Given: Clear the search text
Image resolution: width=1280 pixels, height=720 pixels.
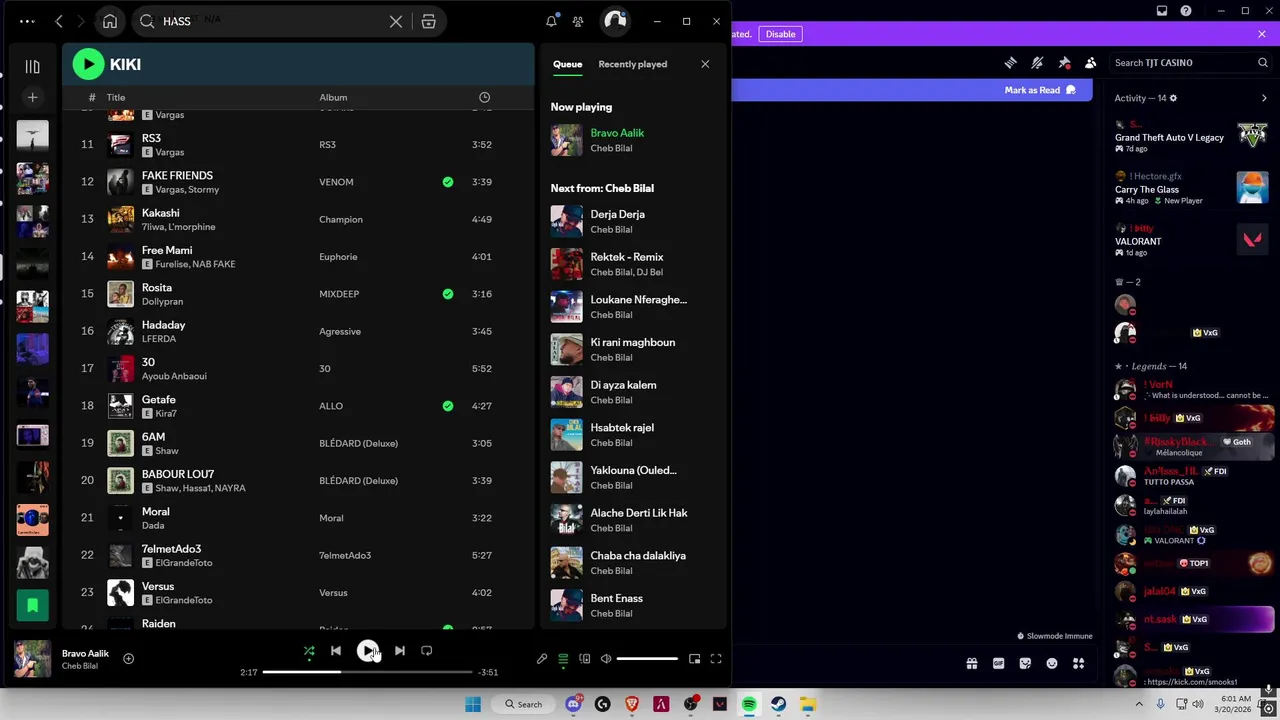Looking at the screenshot, I should click(396, 21).
